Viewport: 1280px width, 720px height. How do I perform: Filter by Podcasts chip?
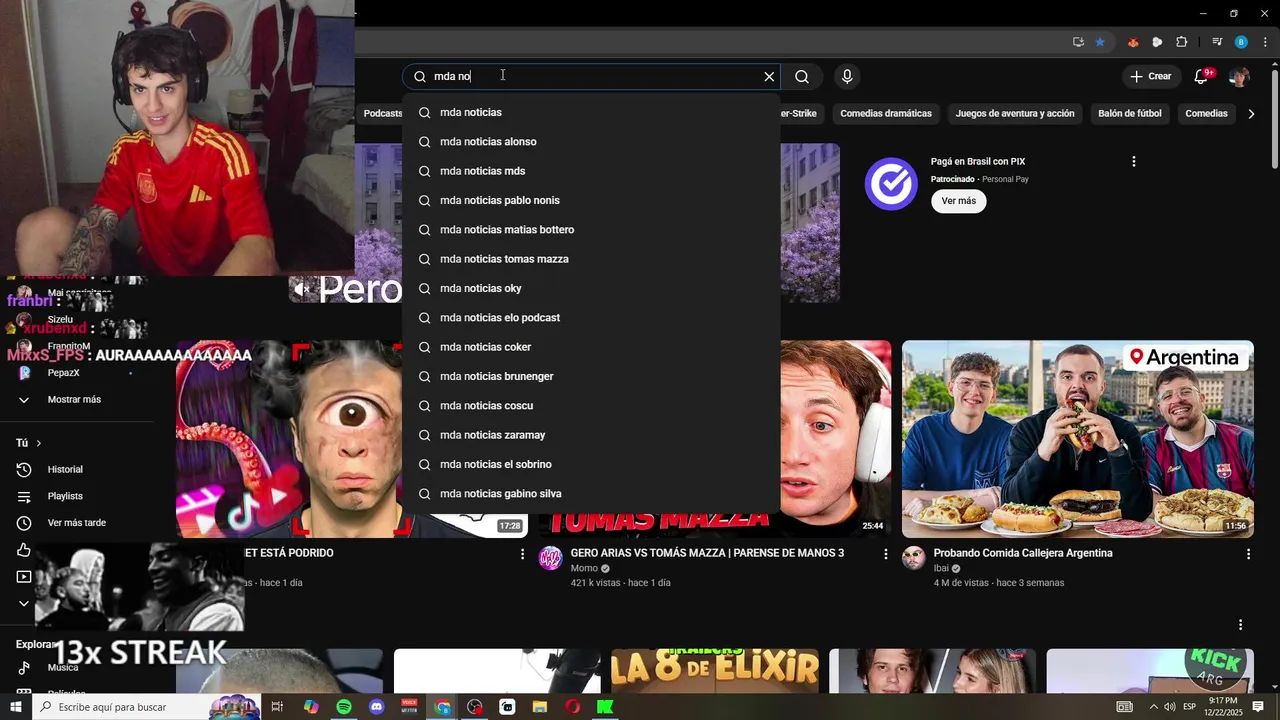381,114
